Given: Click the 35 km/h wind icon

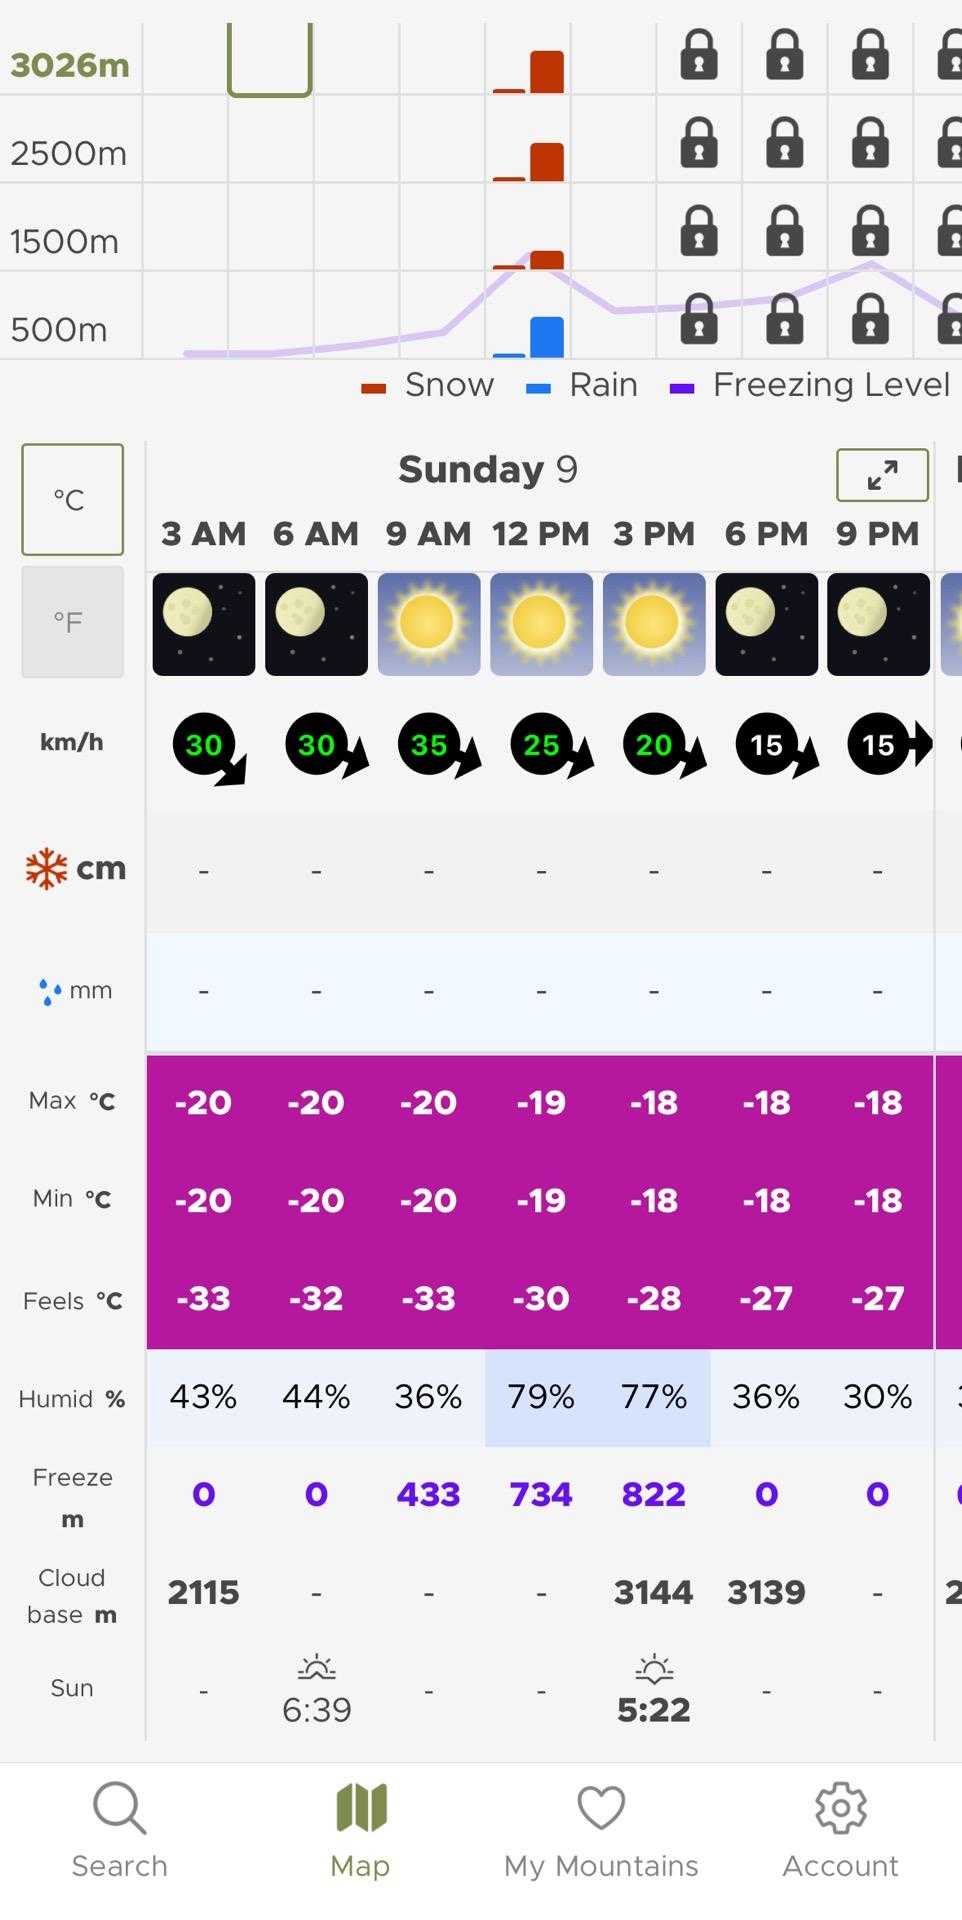Looking at the screenshot, I should 430,745.
